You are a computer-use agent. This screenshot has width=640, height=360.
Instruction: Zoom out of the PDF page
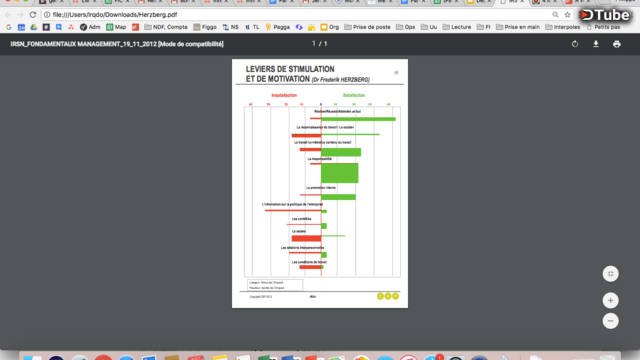611,321
